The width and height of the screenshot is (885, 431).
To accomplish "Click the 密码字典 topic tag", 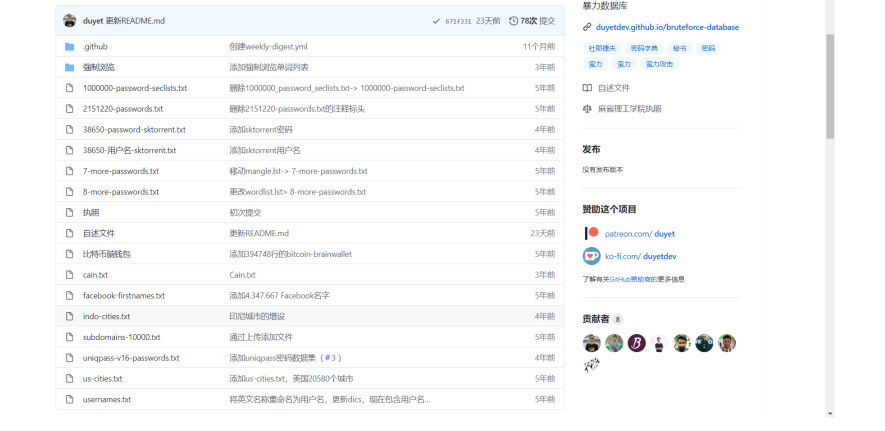I will tap(644, 49).
